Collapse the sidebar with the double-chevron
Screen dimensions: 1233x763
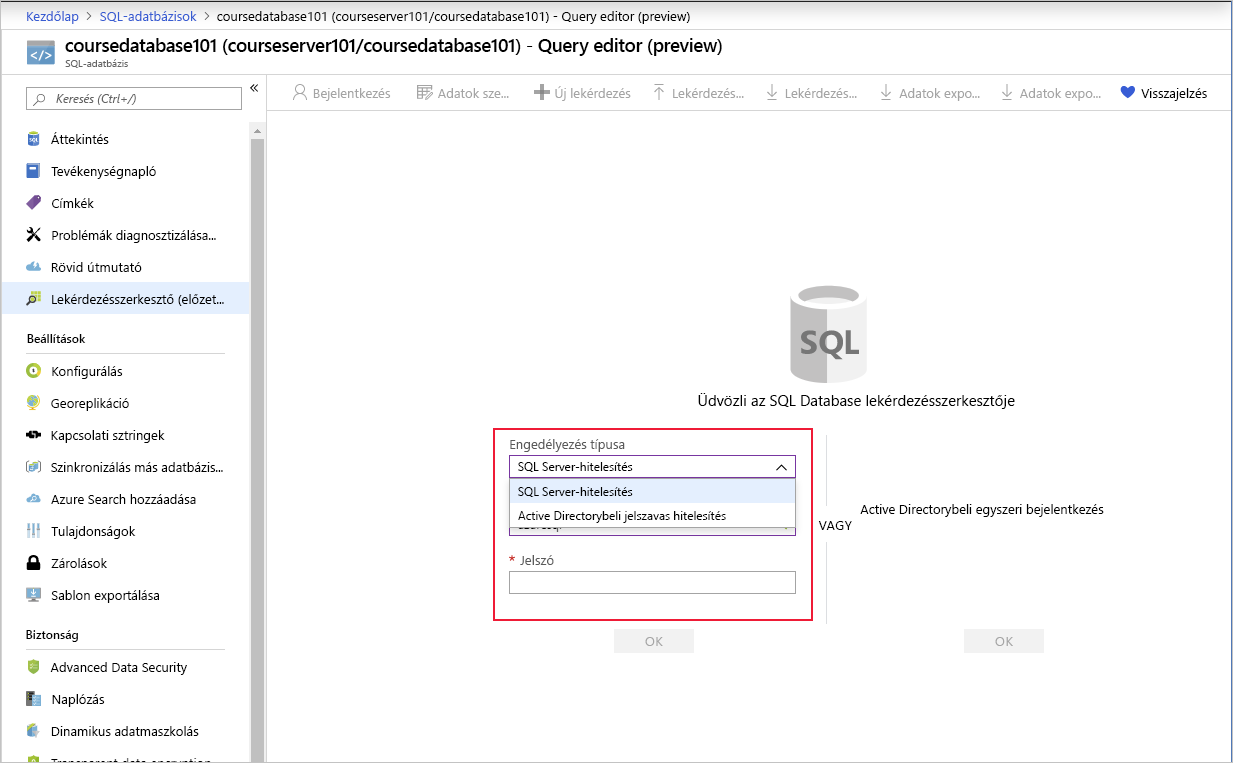click(x=254, y=88)
